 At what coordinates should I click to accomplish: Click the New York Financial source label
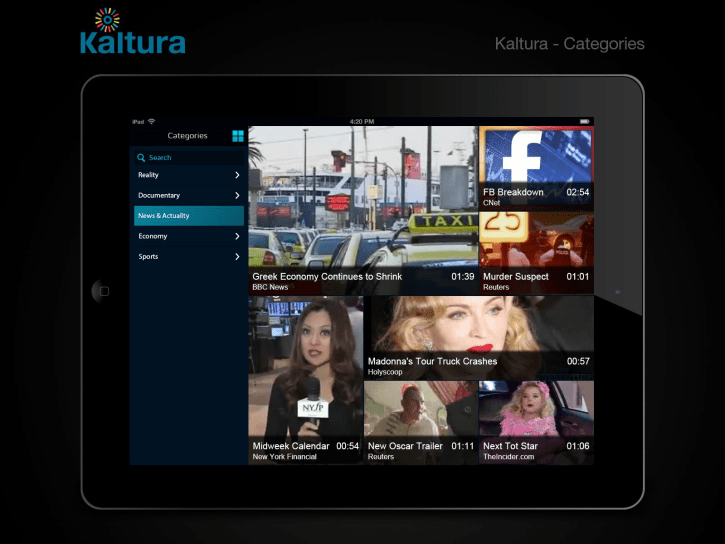284,457
